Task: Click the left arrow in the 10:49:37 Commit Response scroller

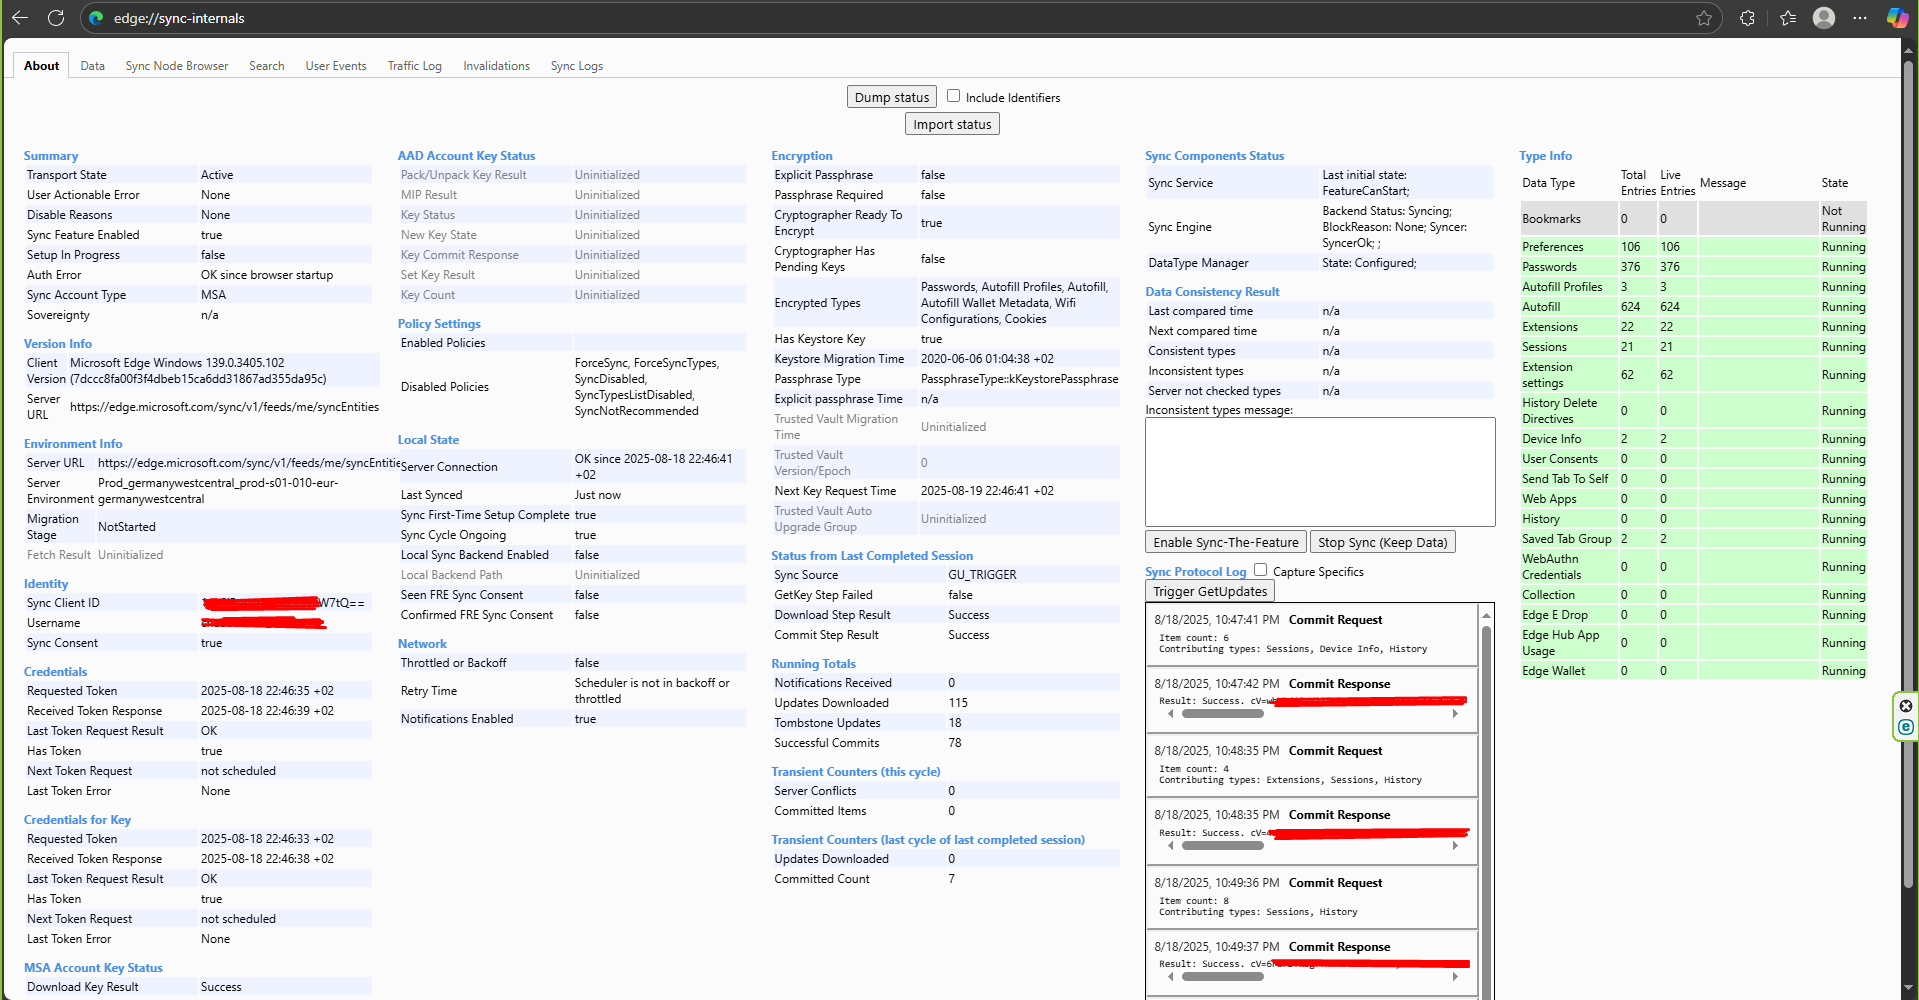Action: coord(1170,977)
